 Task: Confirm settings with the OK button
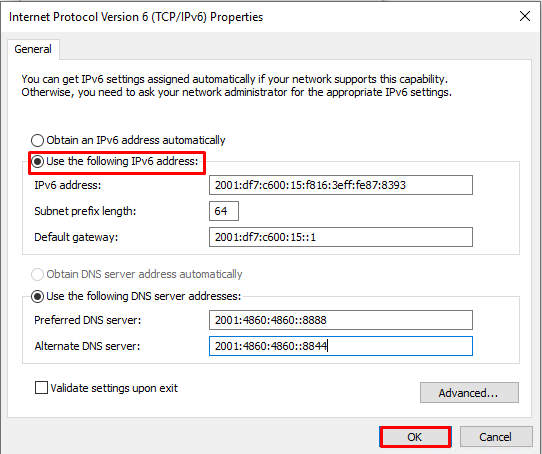(x=415, y=437)
